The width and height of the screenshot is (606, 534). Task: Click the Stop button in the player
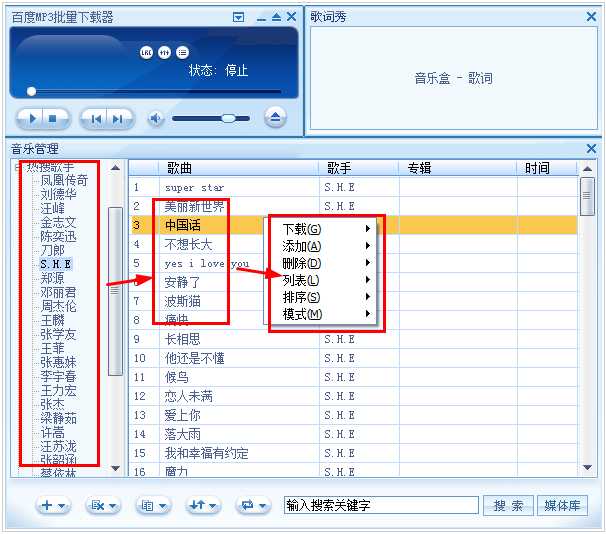53,119
